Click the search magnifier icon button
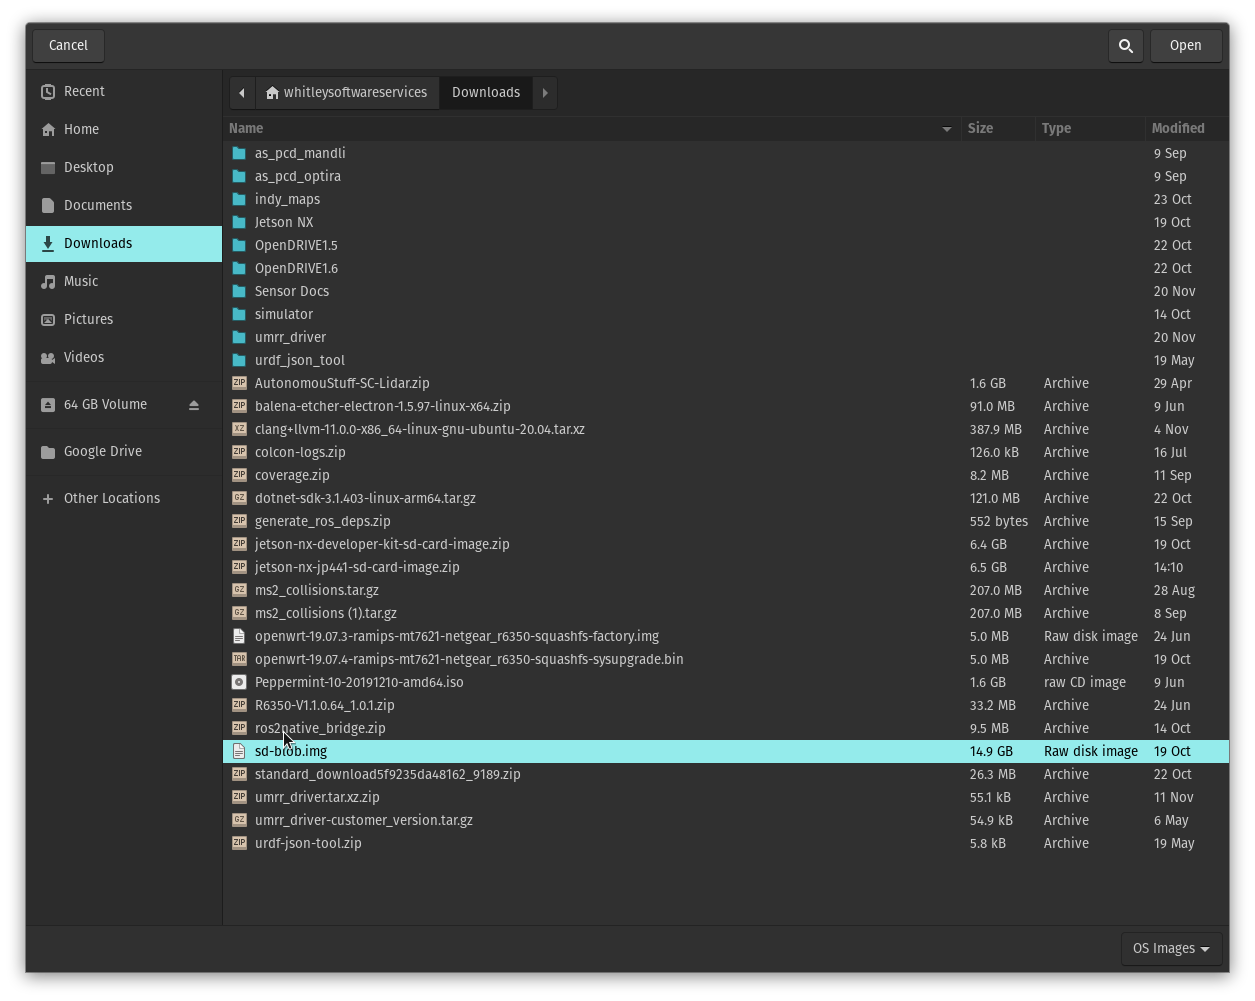1255x1001 pixels. [1126, 46]
